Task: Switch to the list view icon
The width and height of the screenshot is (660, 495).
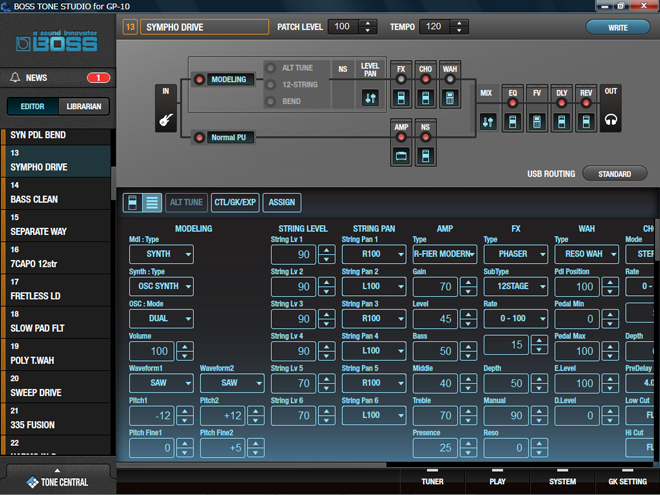Action: tap(151, 202)
